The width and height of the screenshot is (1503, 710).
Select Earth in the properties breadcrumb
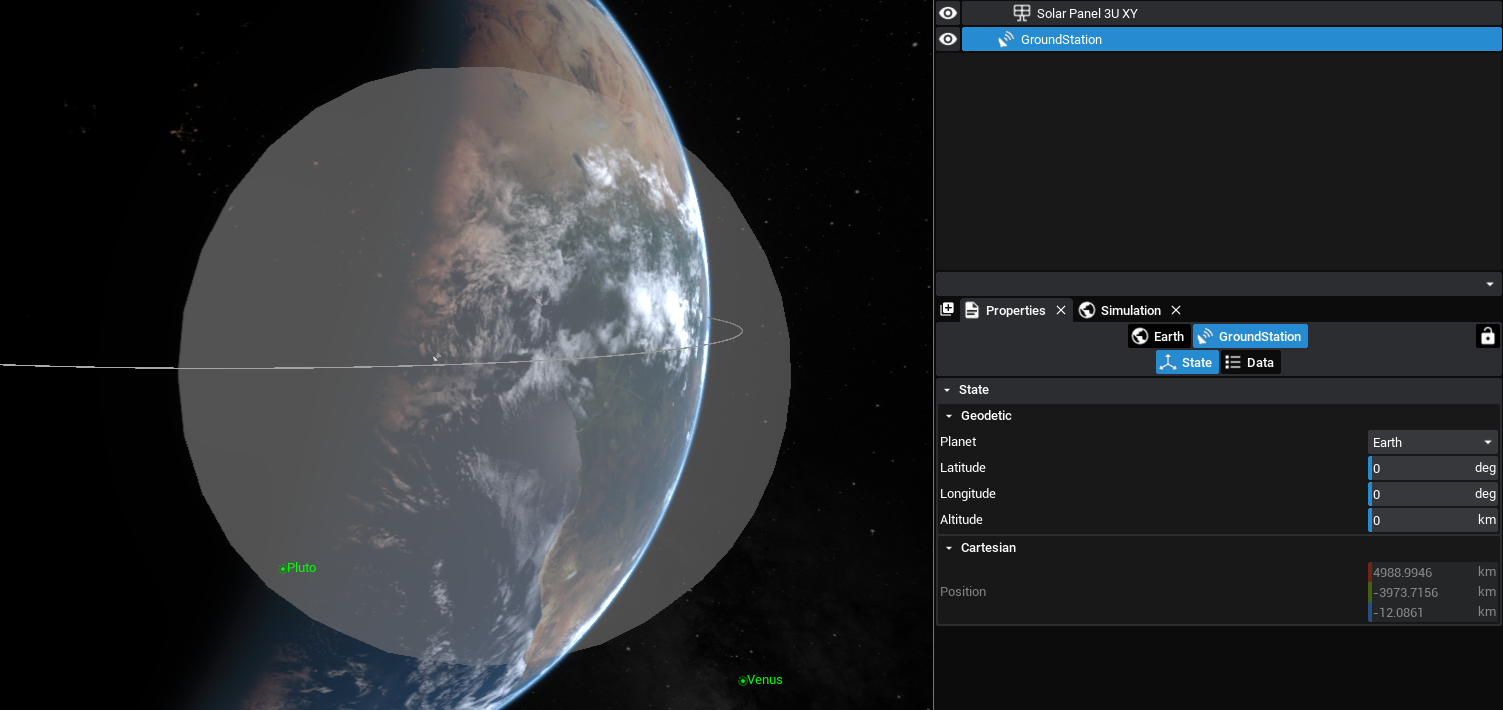click(1158, 336)
